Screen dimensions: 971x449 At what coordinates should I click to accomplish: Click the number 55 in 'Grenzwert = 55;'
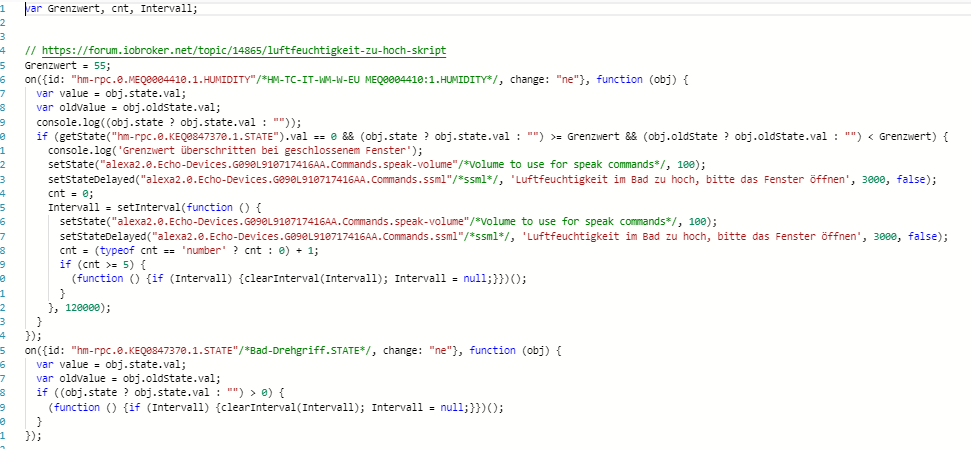tap(100, 66)
